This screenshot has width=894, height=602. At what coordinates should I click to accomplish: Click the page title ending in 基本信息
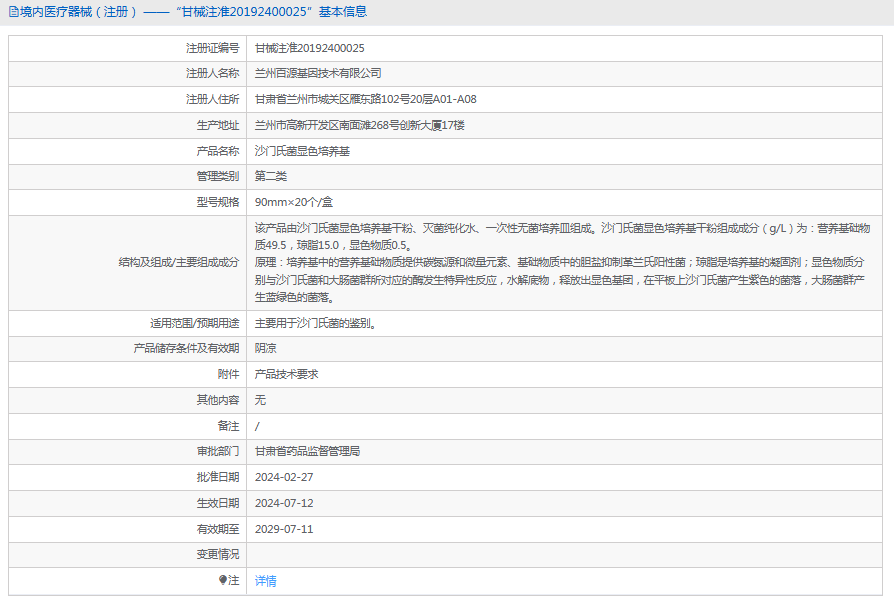[x=194, y=12]
